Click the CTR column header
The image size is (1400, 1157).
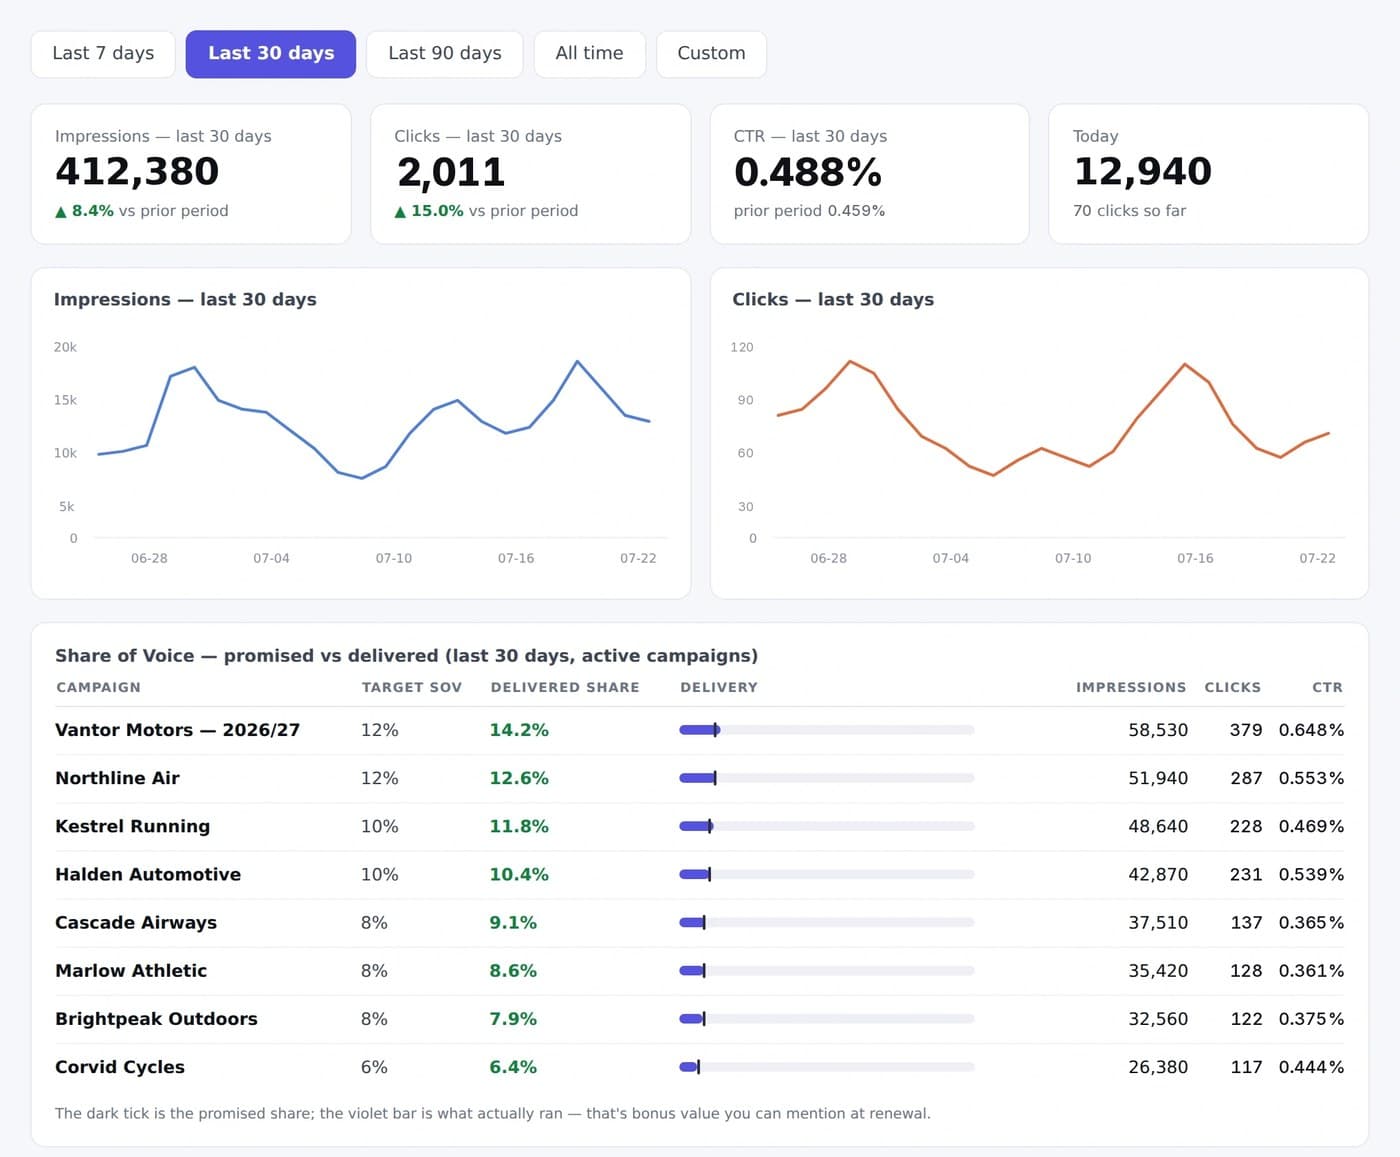[x=1327, y=687]
